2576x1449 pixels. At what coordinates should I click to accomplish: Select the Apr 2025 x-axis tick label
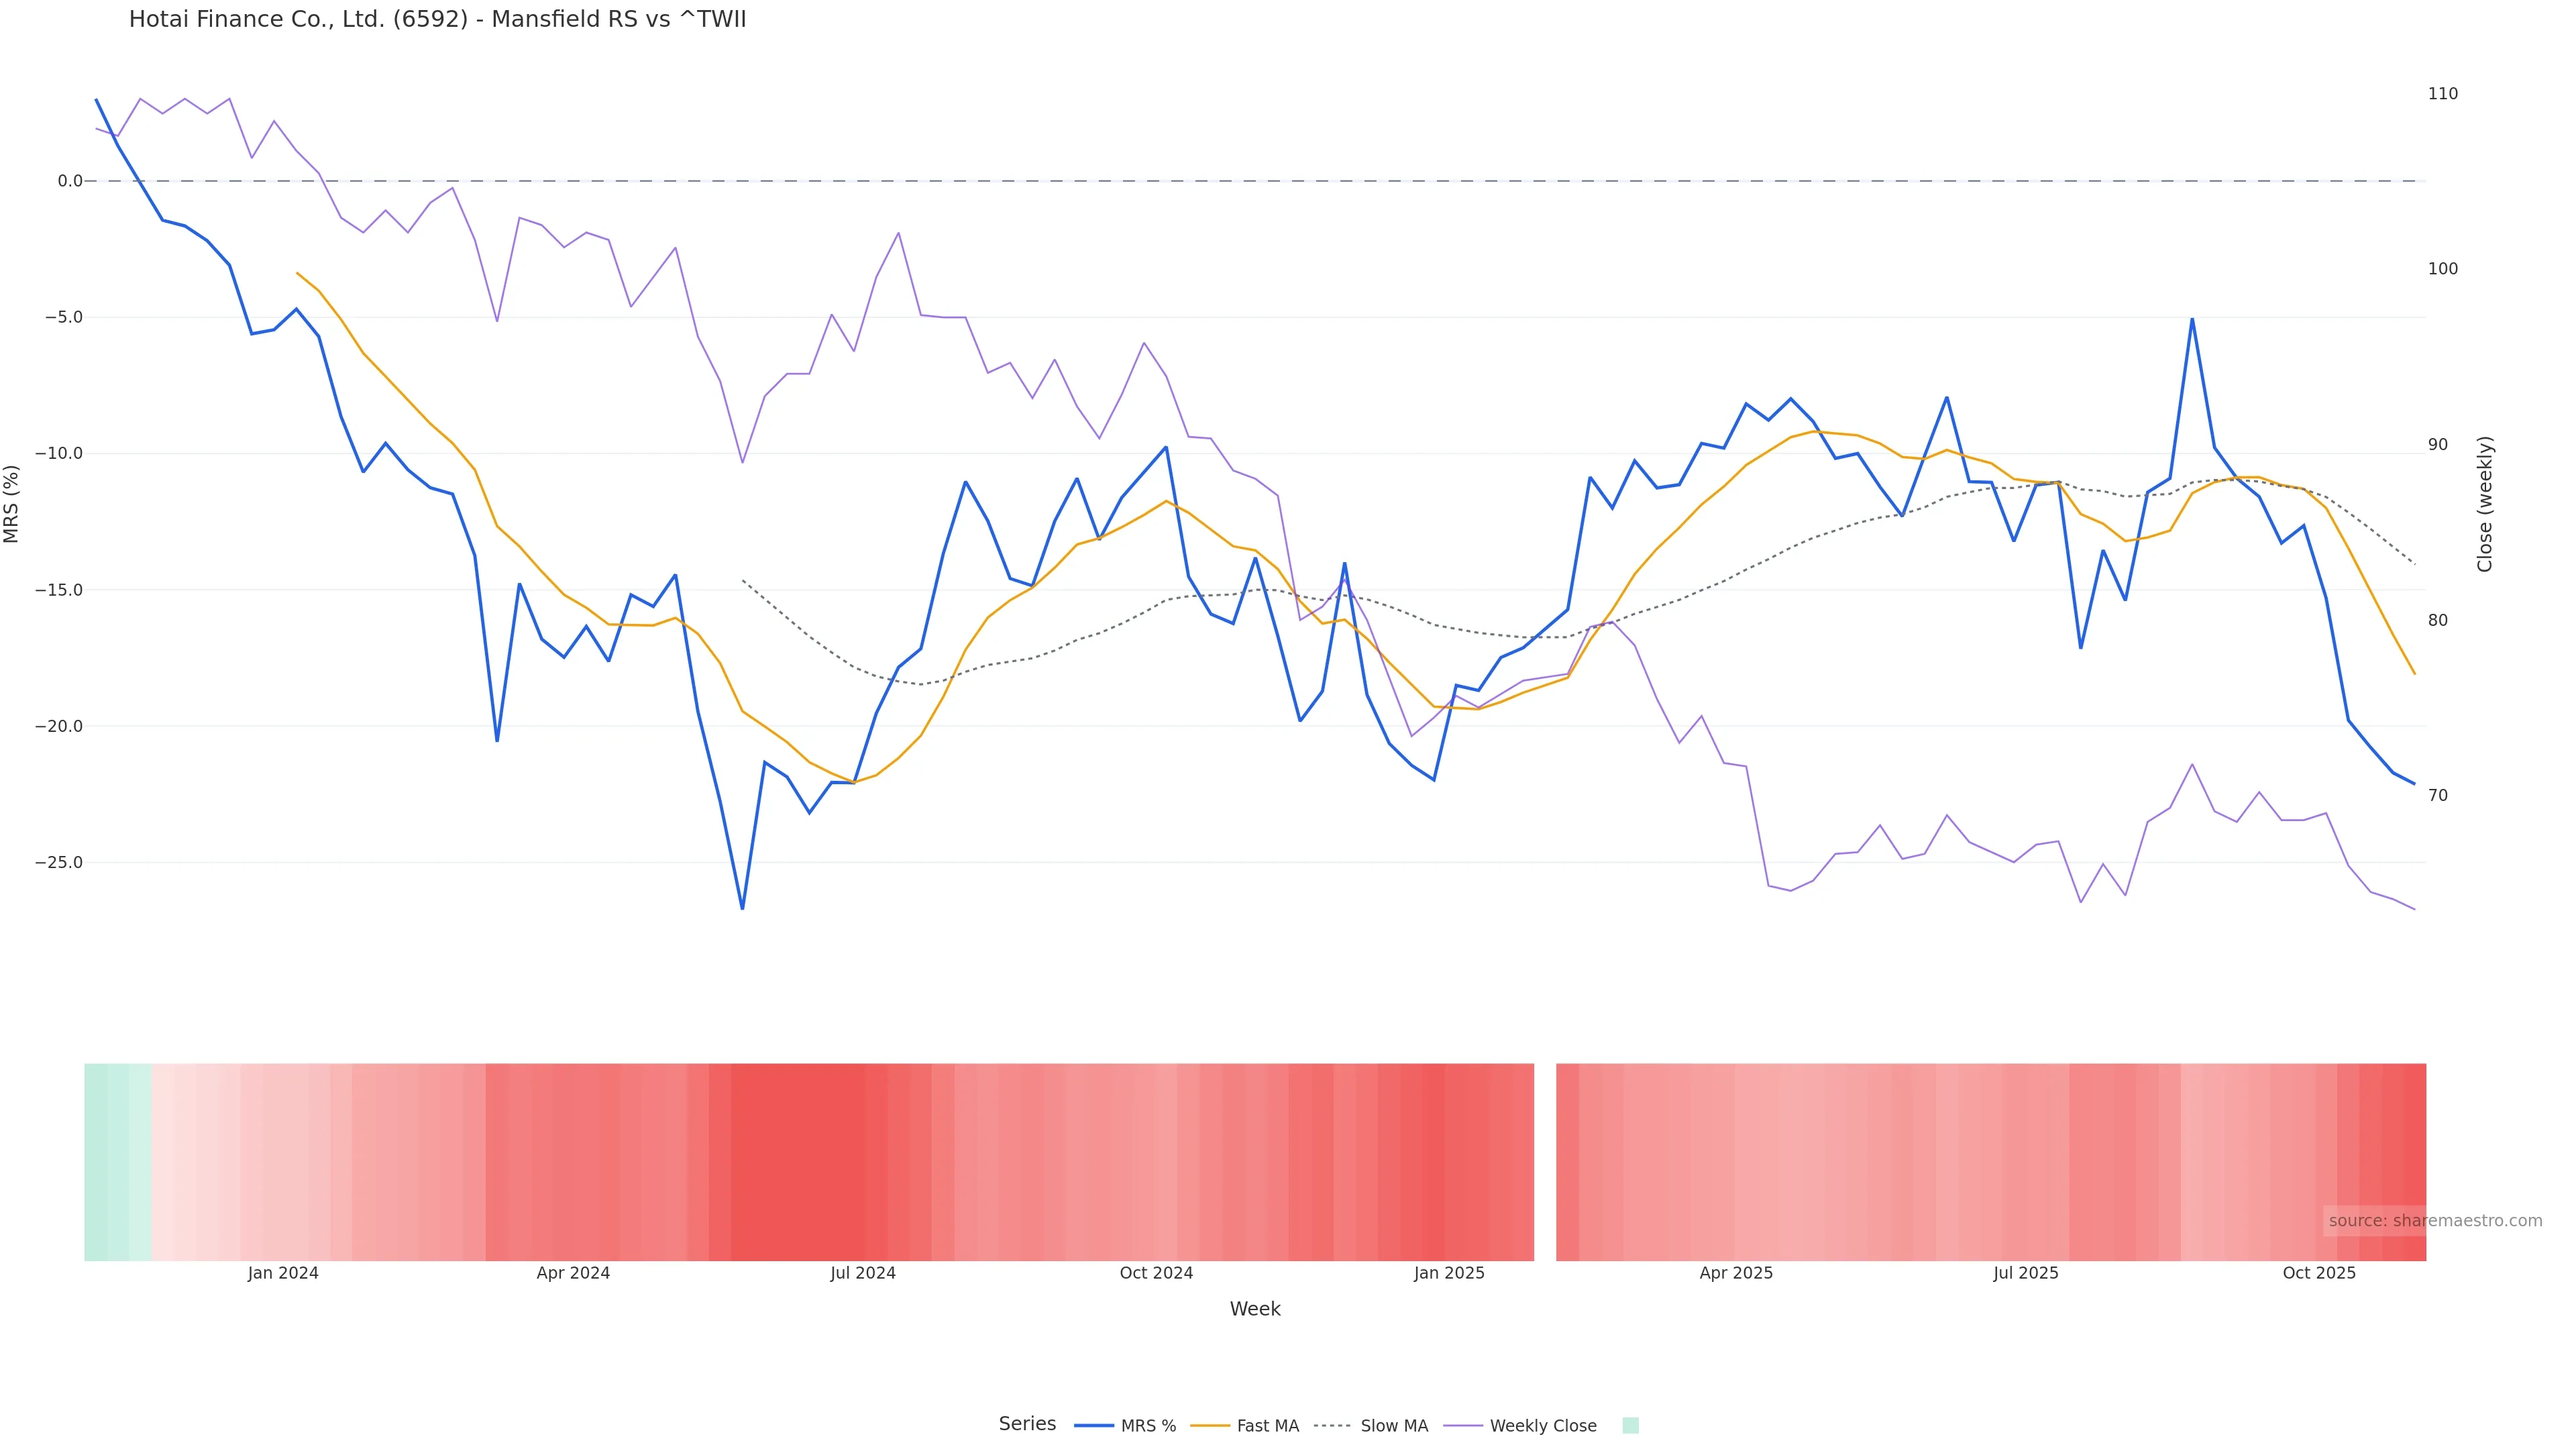click(1736, 1273)
